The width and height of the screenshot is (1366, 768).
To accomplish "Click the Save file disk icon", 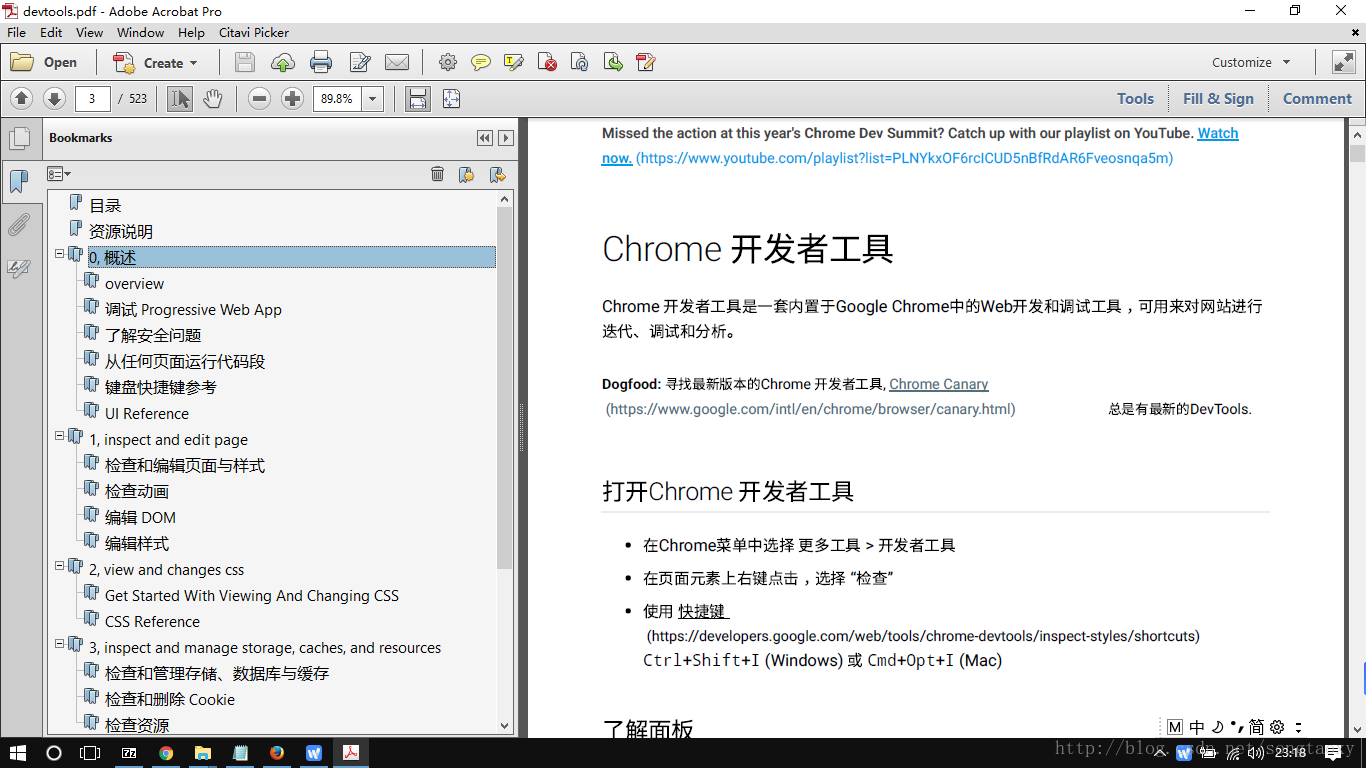I will click(244, 62).
